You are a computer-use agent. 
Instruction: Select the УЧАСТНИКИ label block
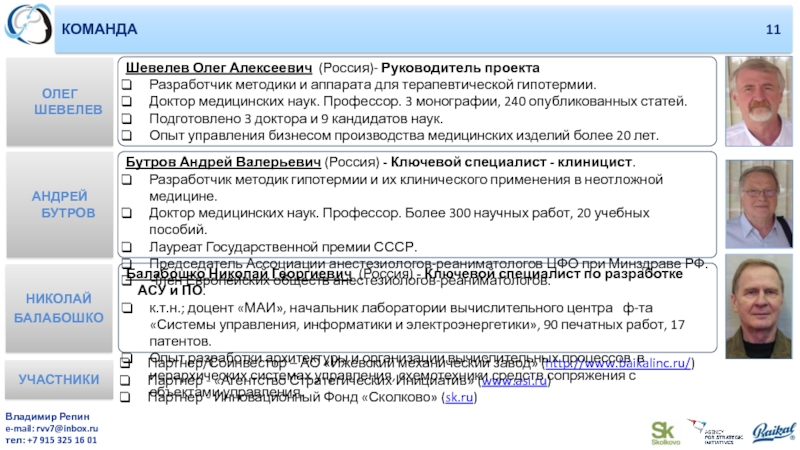pos(59,380)
